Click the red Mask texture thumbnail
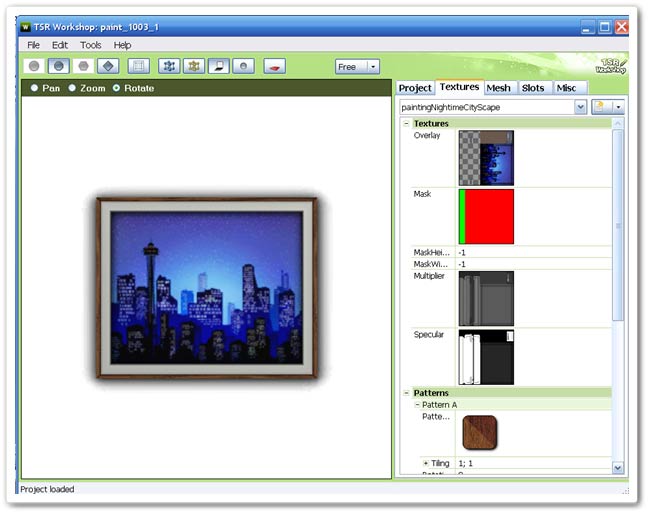 [486, 216]
